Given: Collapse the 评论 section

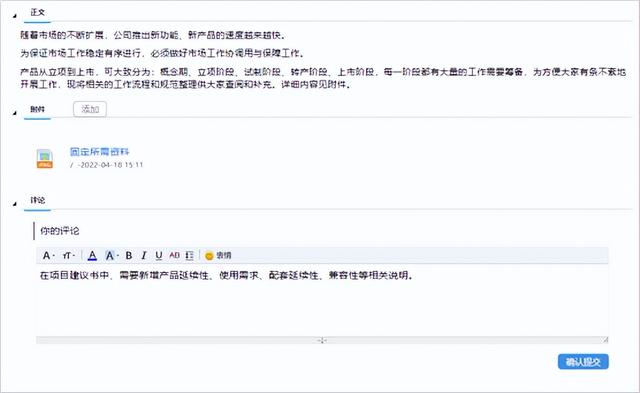Looking at the screenshot, I should tap(15, 204).
